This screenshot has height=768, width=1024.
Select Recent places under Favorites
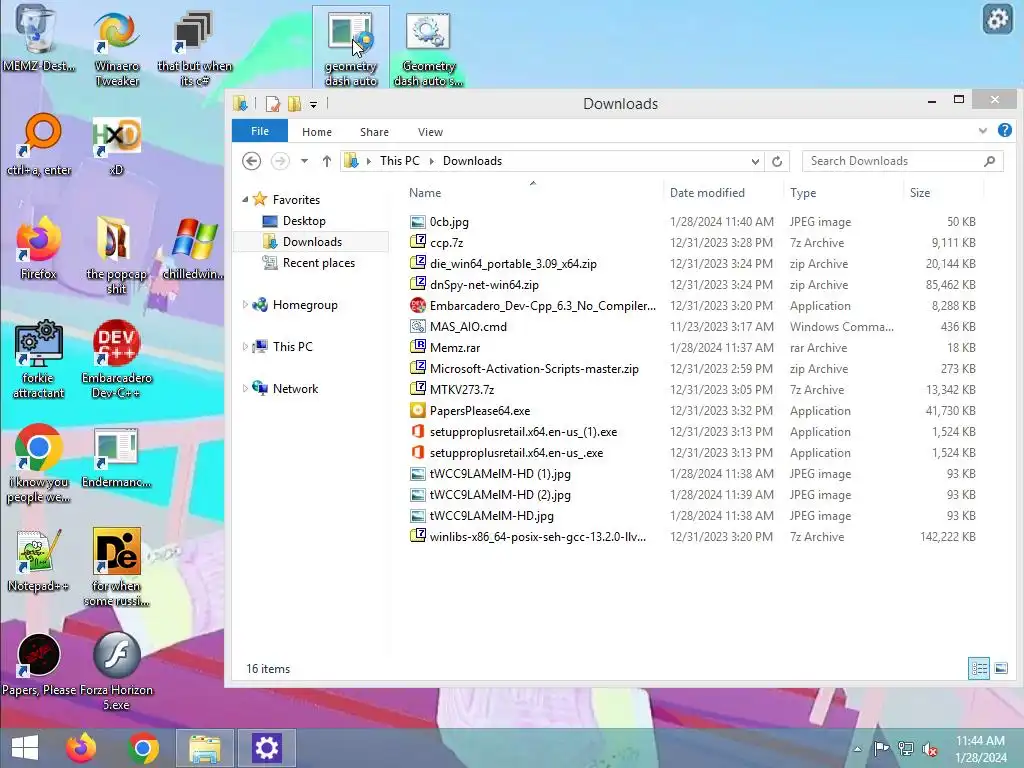pos(319,263)
